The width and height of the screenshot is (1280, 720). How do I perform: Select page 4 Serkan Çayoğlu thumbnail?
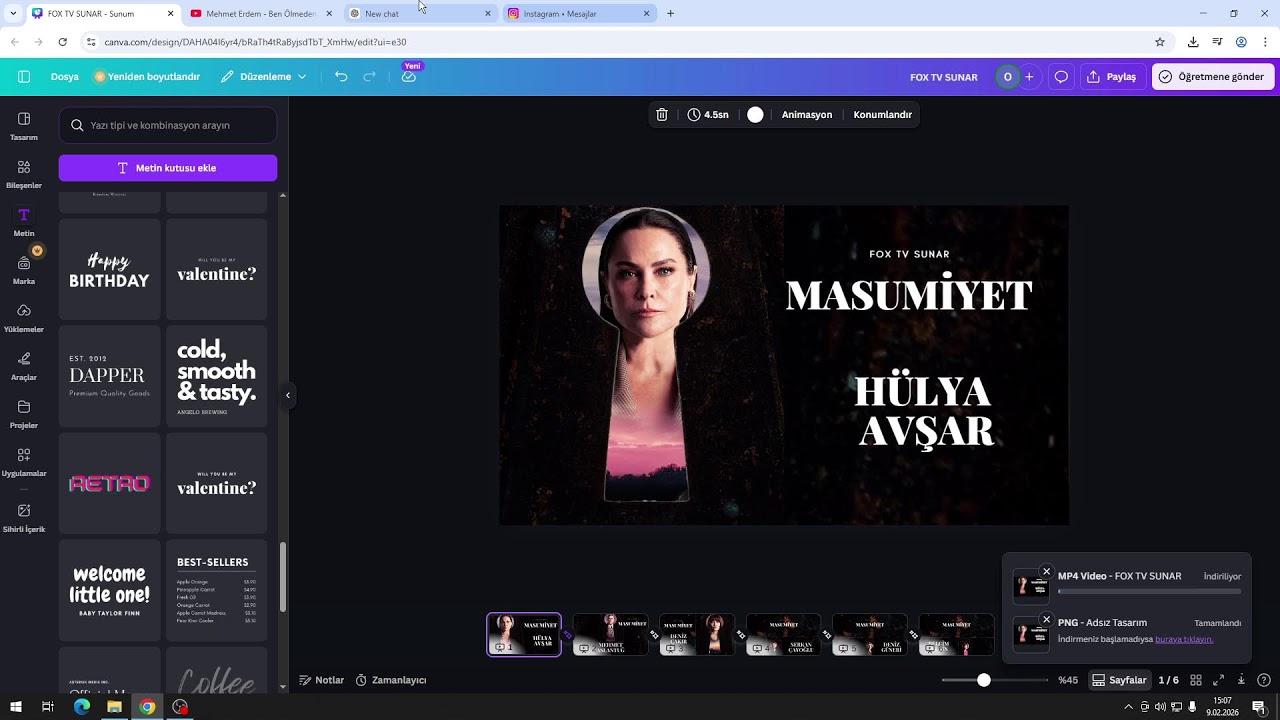click(x=783, y=634)
